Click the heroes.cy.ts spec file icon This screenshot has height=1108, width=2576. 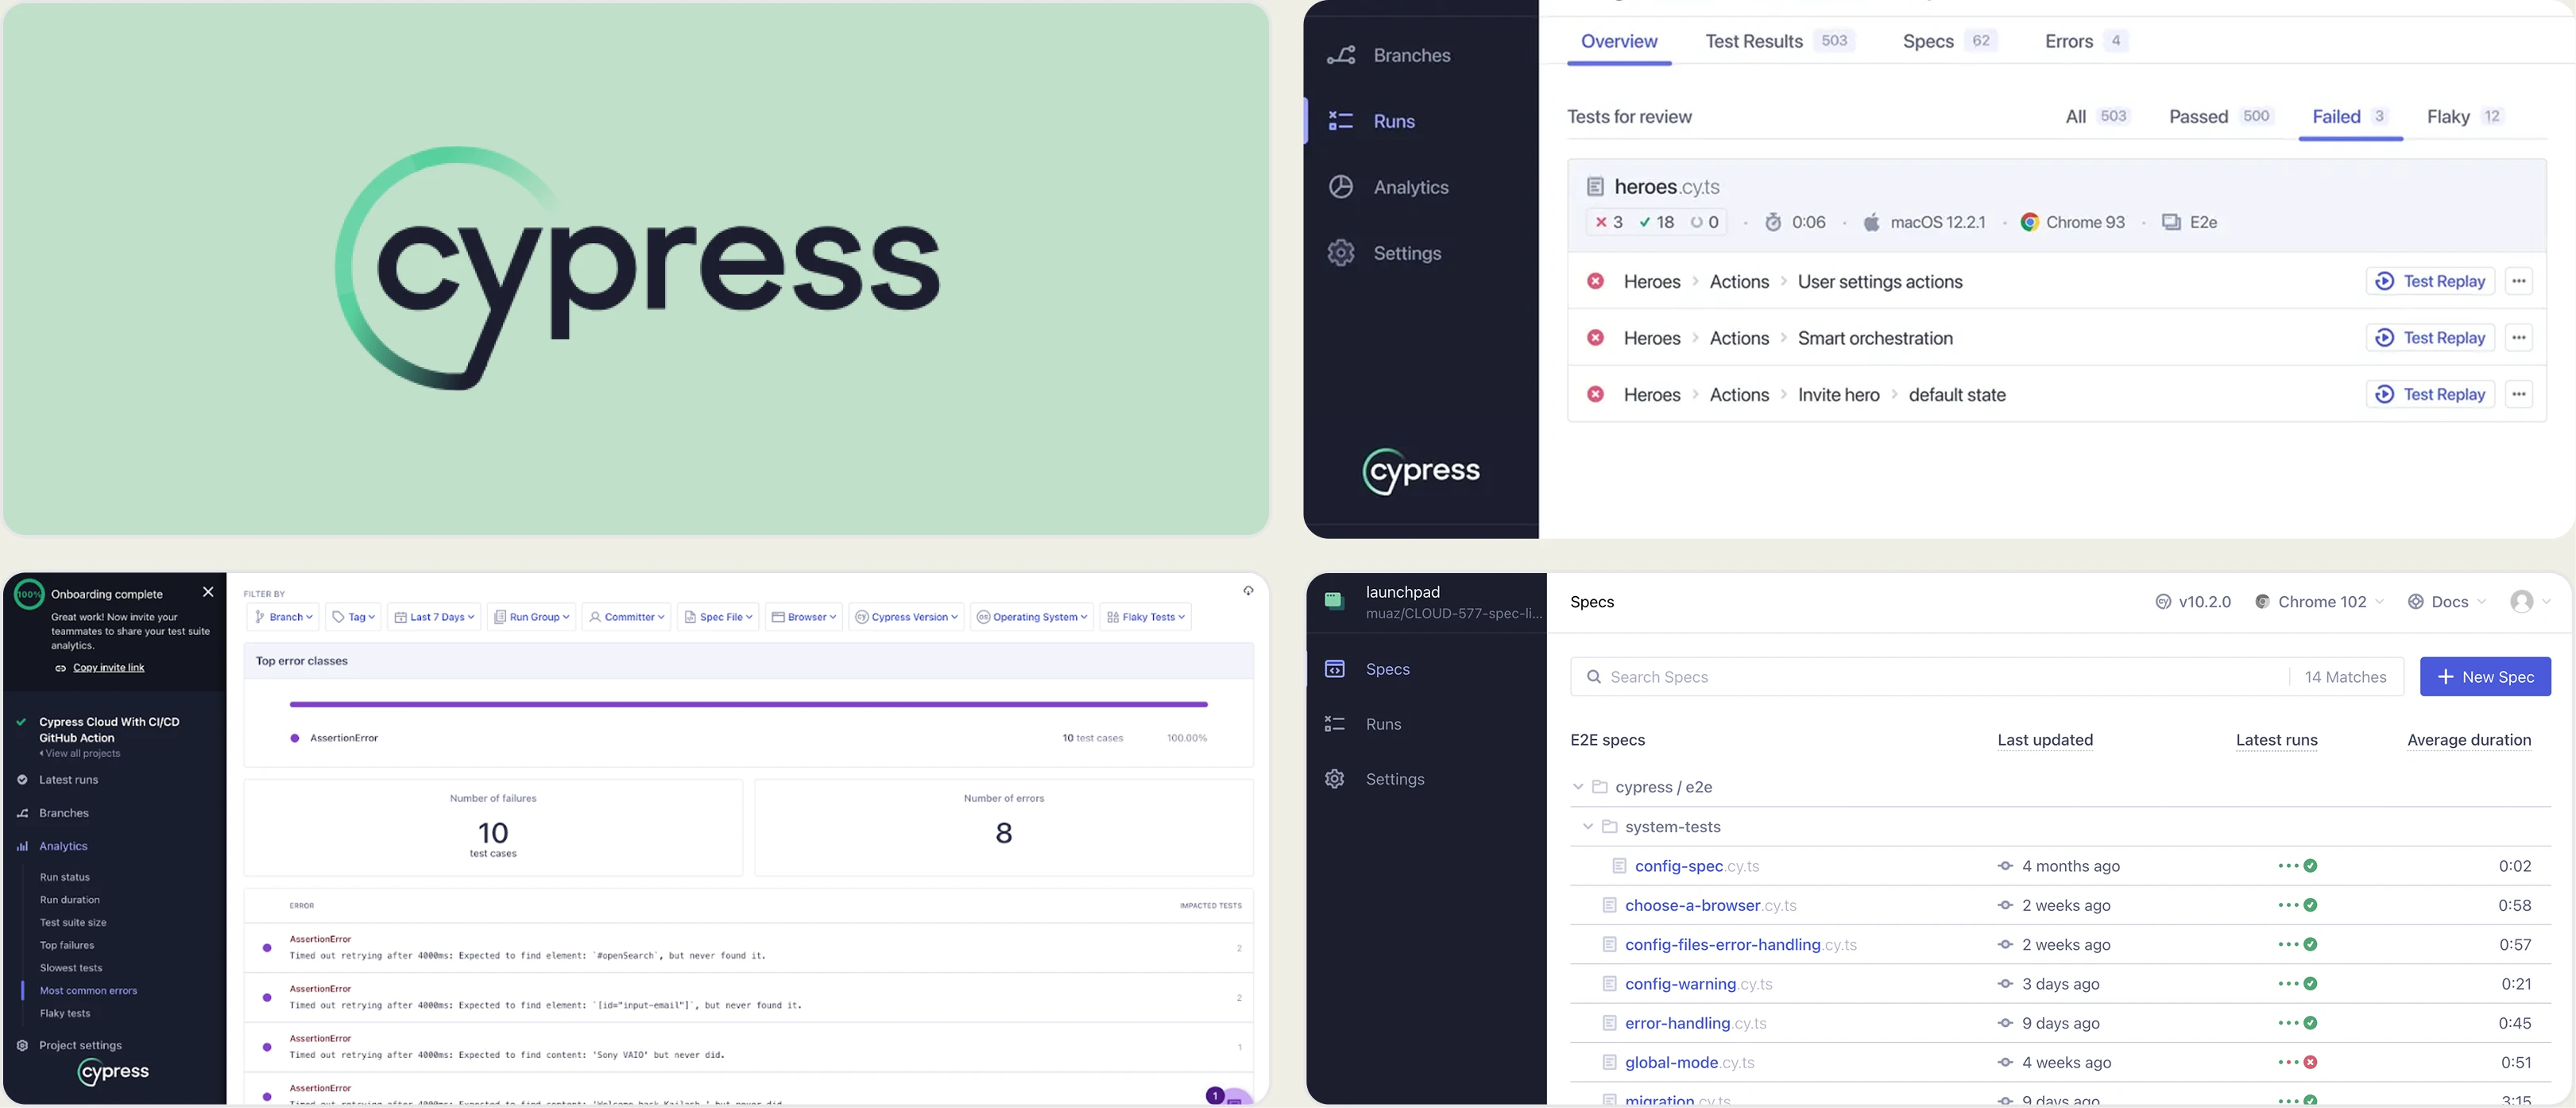click(1595, 187)
